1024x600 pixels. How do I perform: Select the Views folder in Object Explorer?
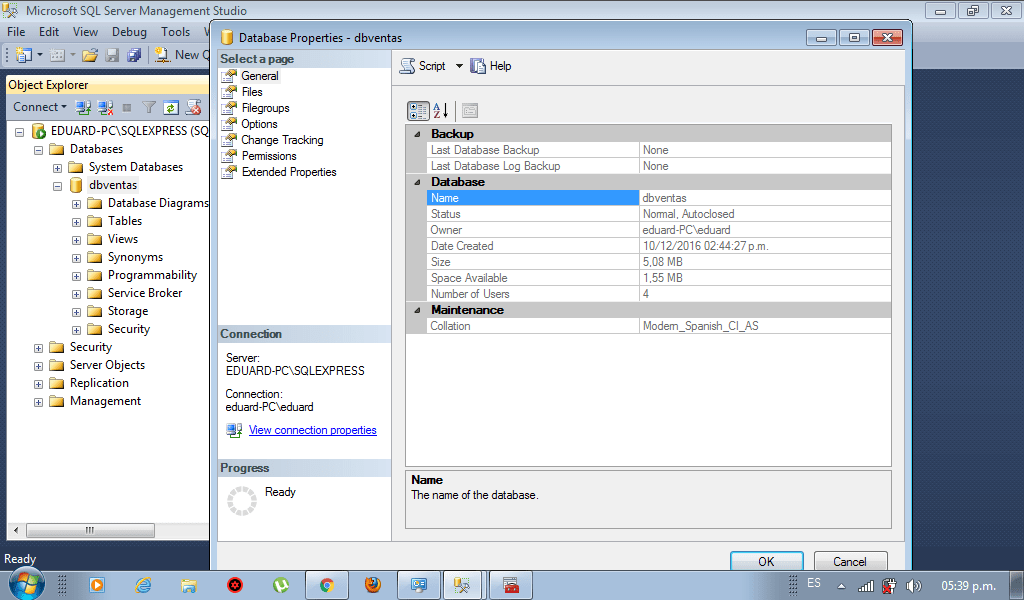[123, 239]
